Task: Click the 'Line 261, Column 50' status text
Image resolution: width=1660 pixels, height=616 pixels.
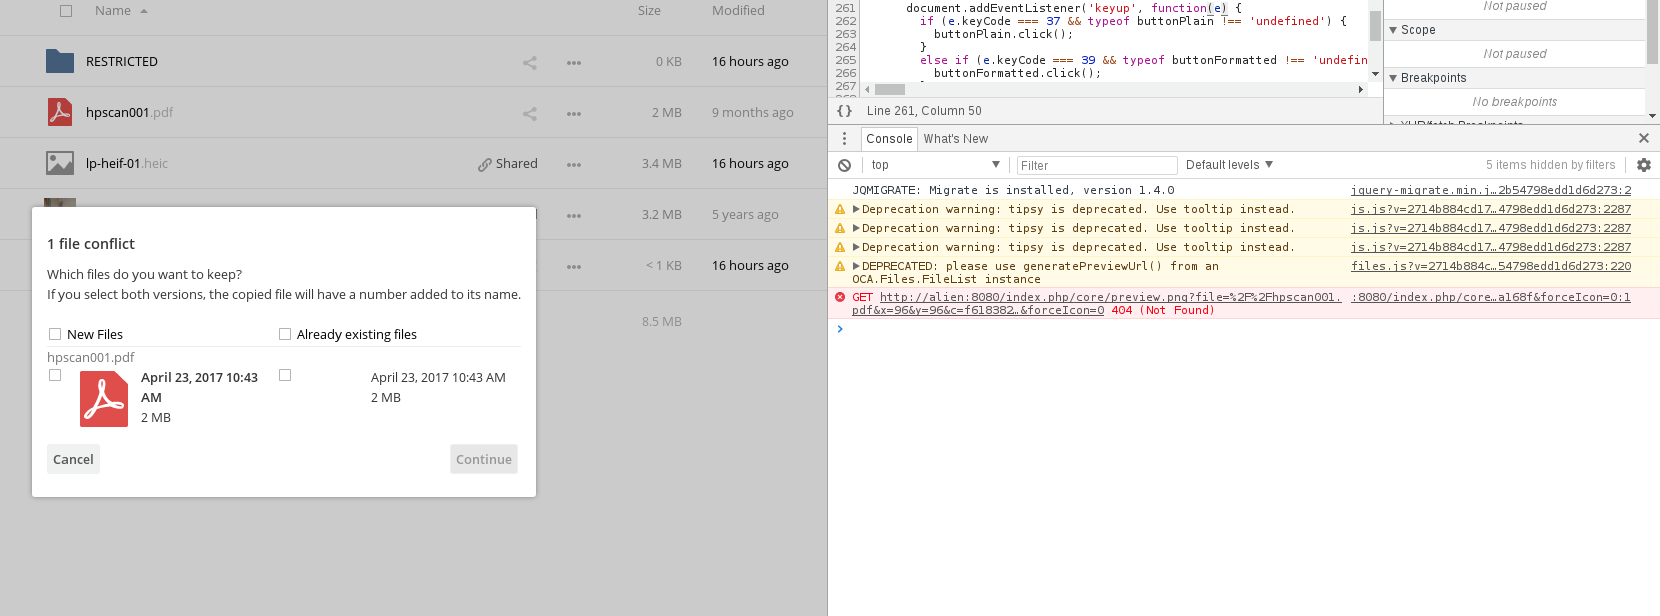Action: 924,111
